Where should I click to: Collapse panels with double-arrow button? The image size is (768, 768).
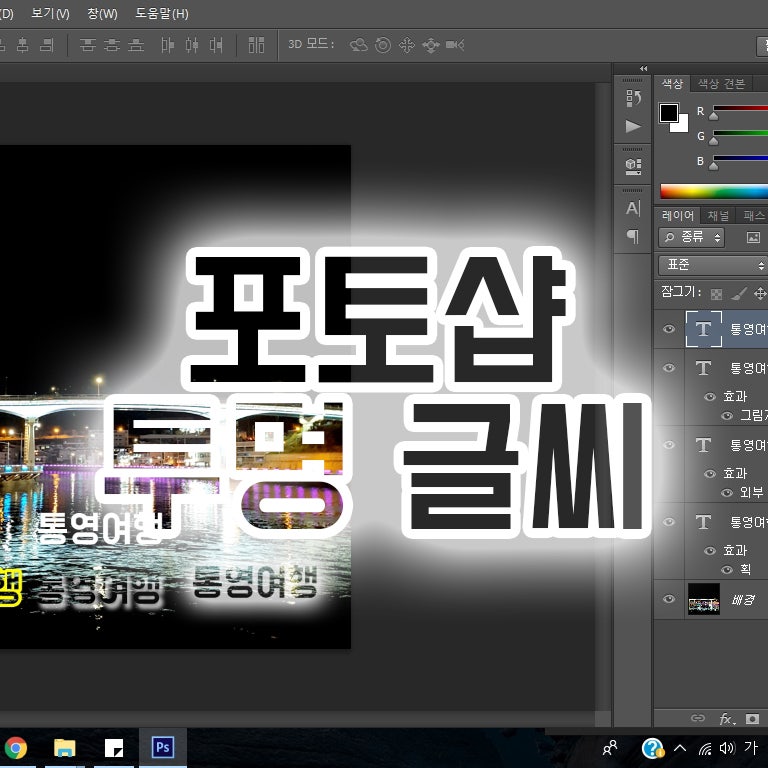click(x=644, y=69)
